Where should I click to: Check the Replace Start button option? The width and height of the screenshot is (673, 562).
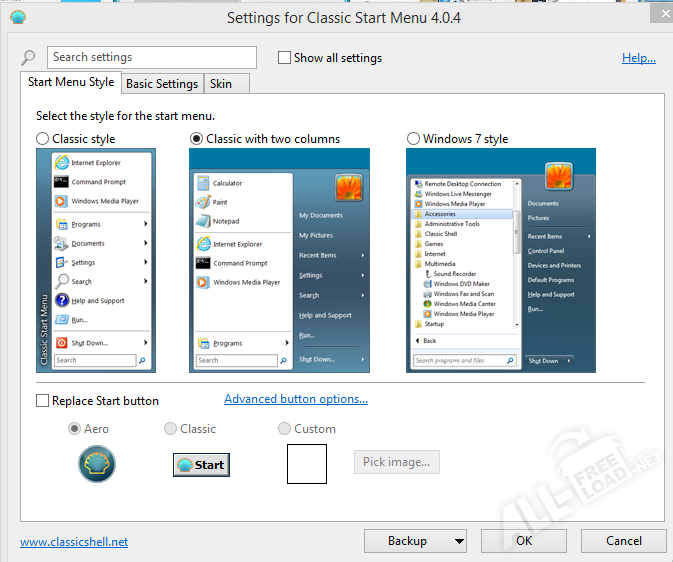coord(42,401)
